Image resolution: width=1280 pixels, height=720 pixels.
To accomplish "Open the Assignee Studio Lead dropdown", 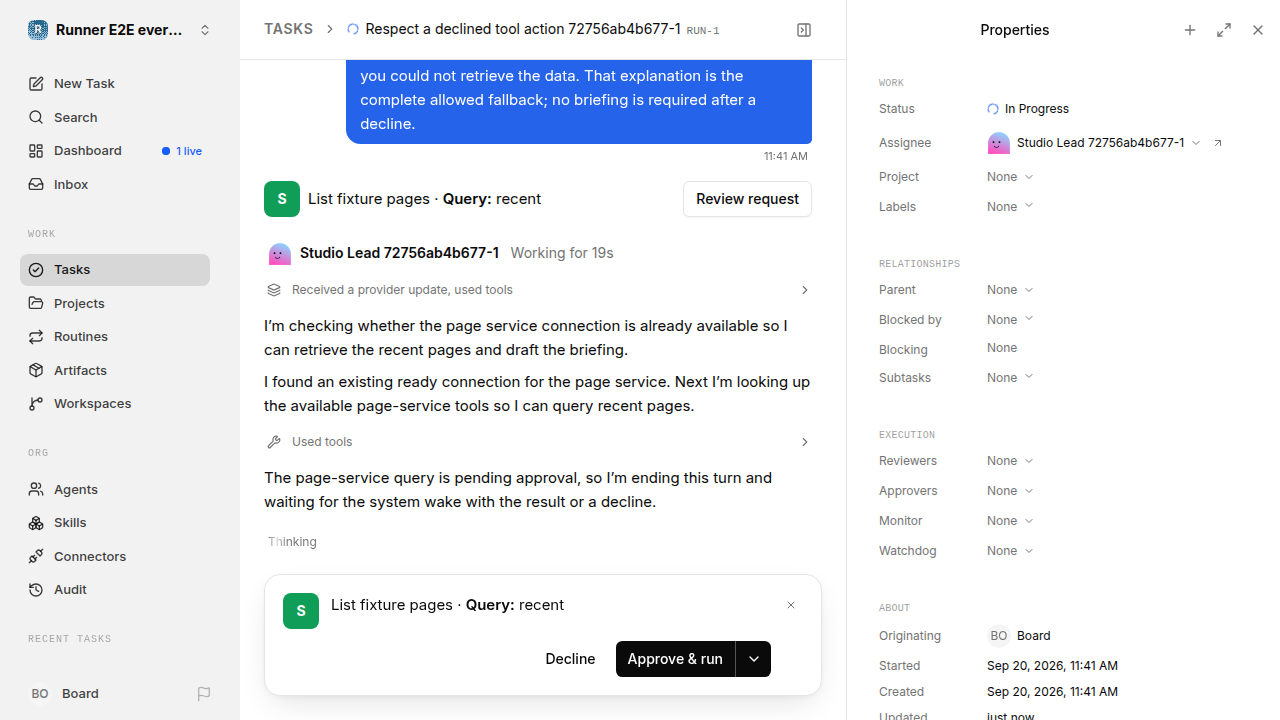I will tap(1094, 143).
